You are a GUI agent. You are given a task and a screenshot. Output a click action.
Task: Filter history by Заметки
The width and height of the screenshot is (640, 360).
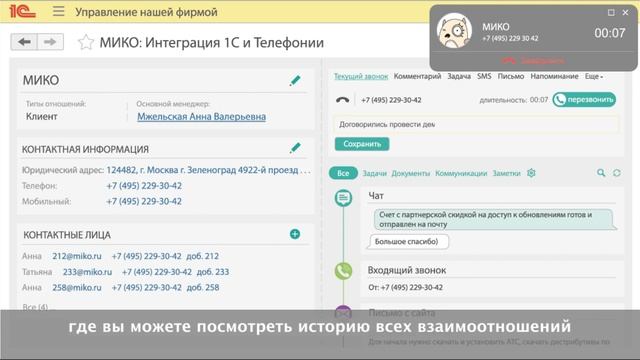click(507, 173)
